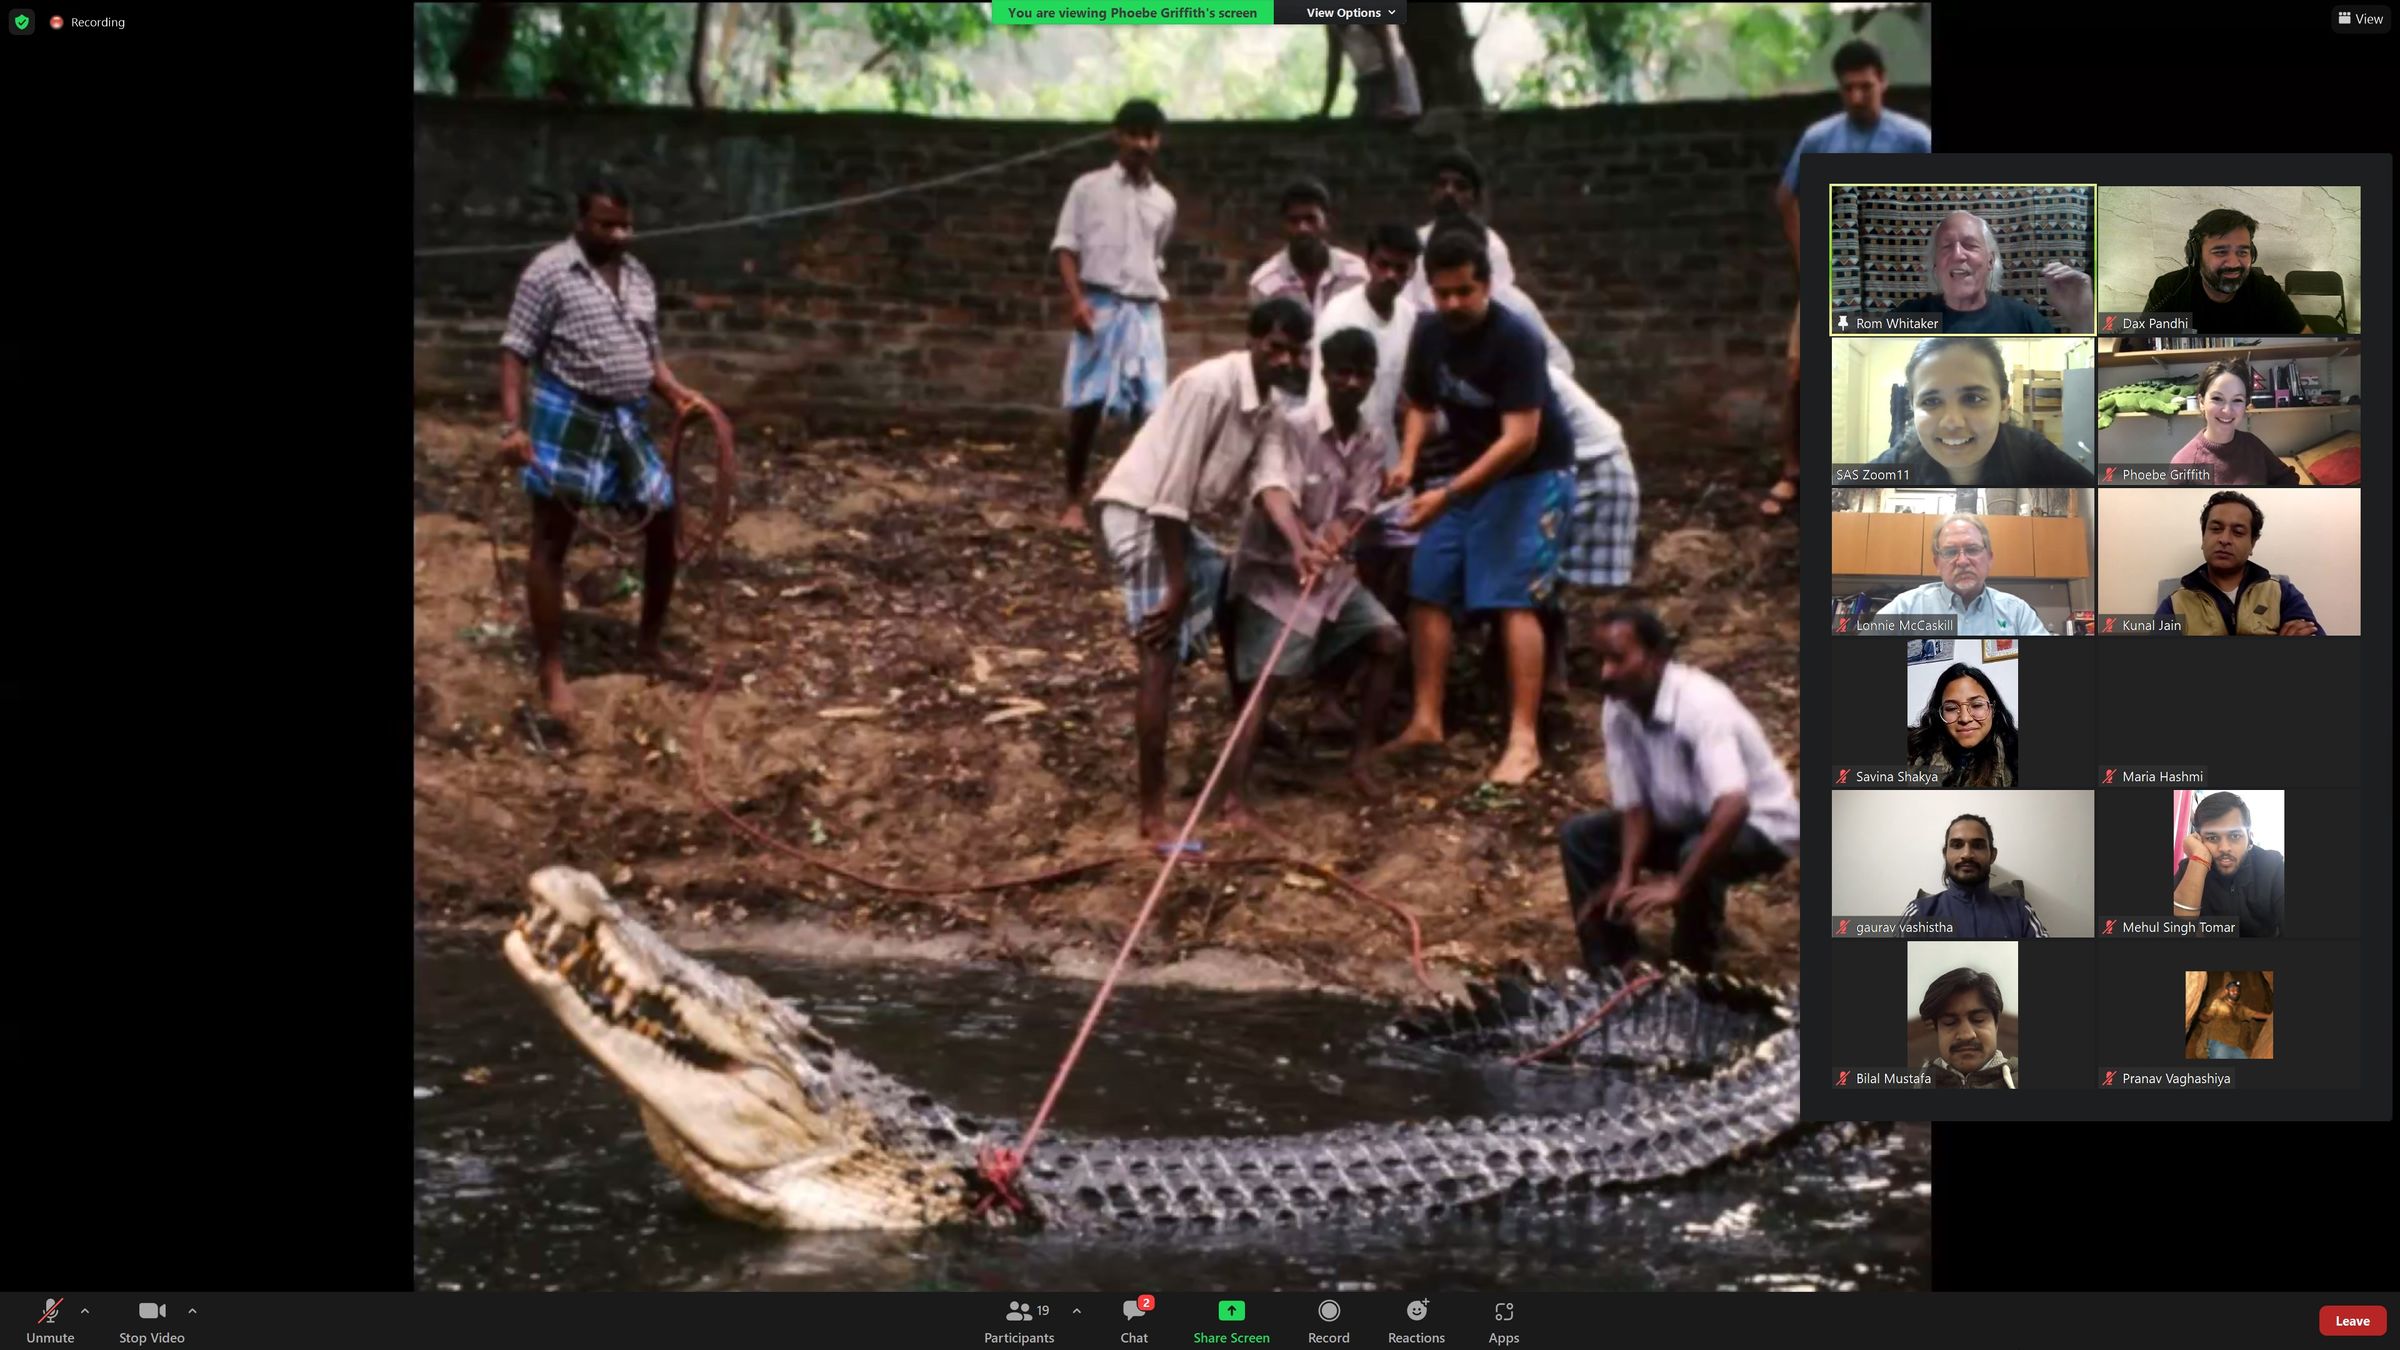Select Dax Pandhi's video thumbnail

[x=2229, y=259]
